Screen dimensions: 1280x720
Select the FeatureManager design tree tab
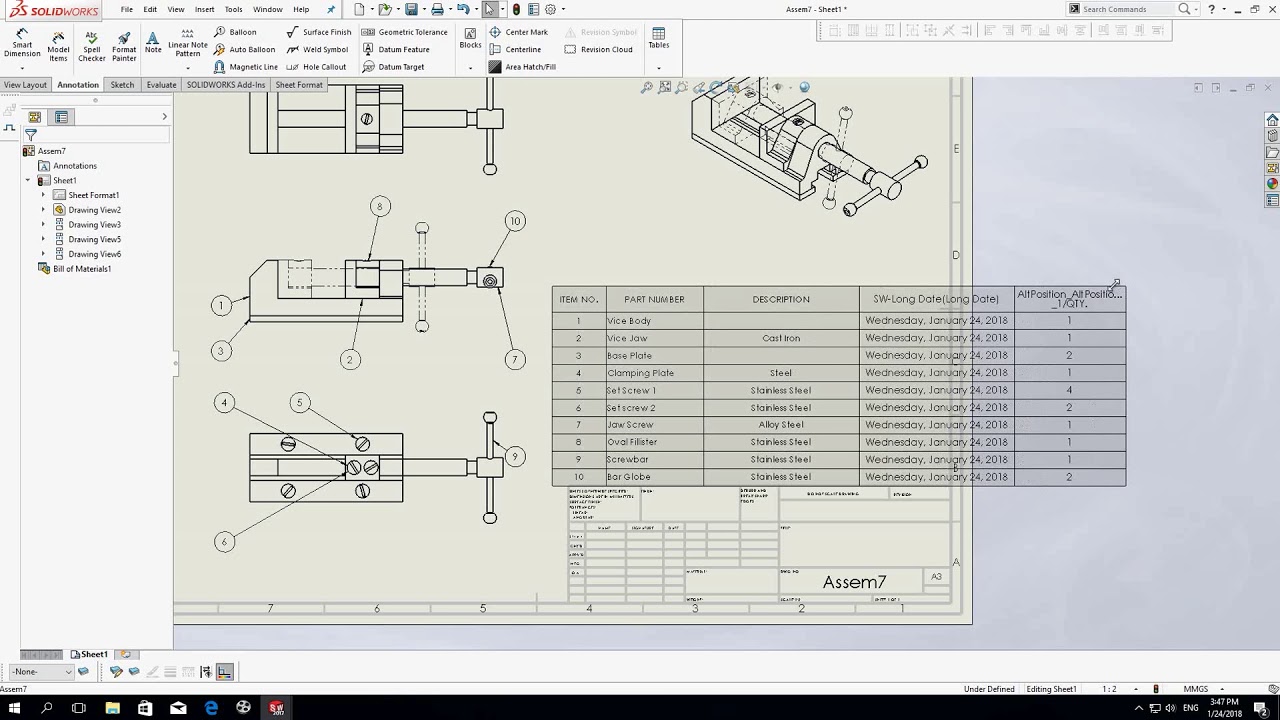35,117
